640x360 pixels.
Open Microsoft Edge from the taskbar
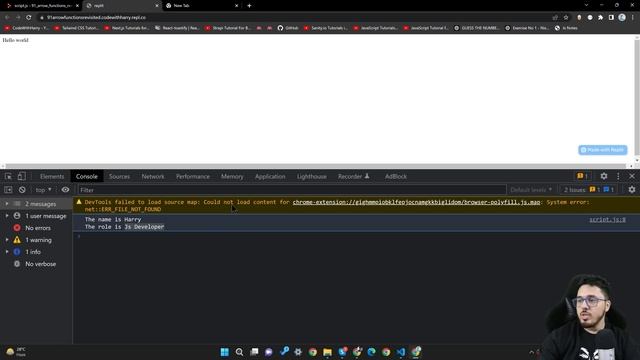click(x=371, y=352)
